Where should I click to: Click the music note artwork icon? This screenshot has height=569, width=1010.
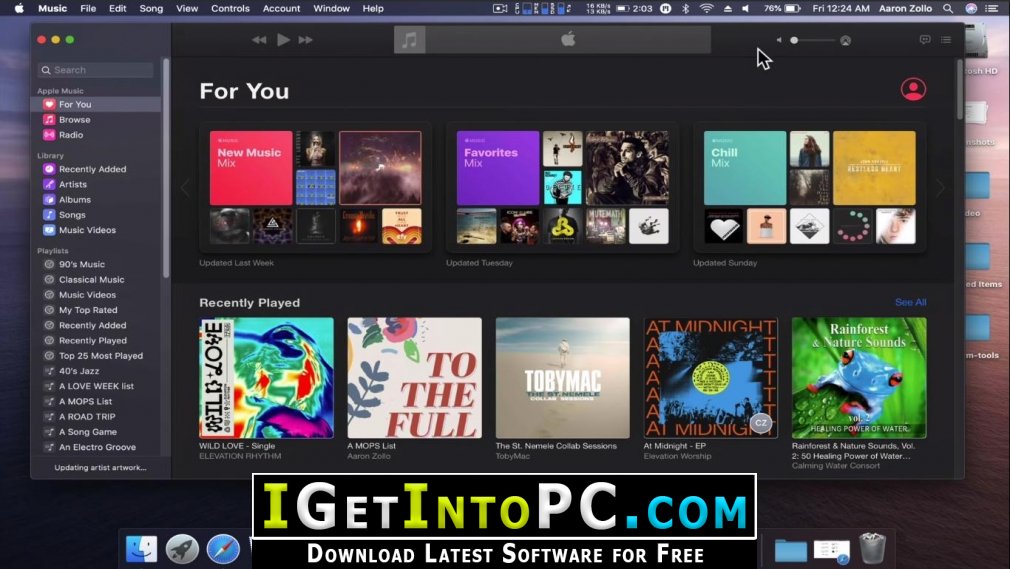coord(410,40)
